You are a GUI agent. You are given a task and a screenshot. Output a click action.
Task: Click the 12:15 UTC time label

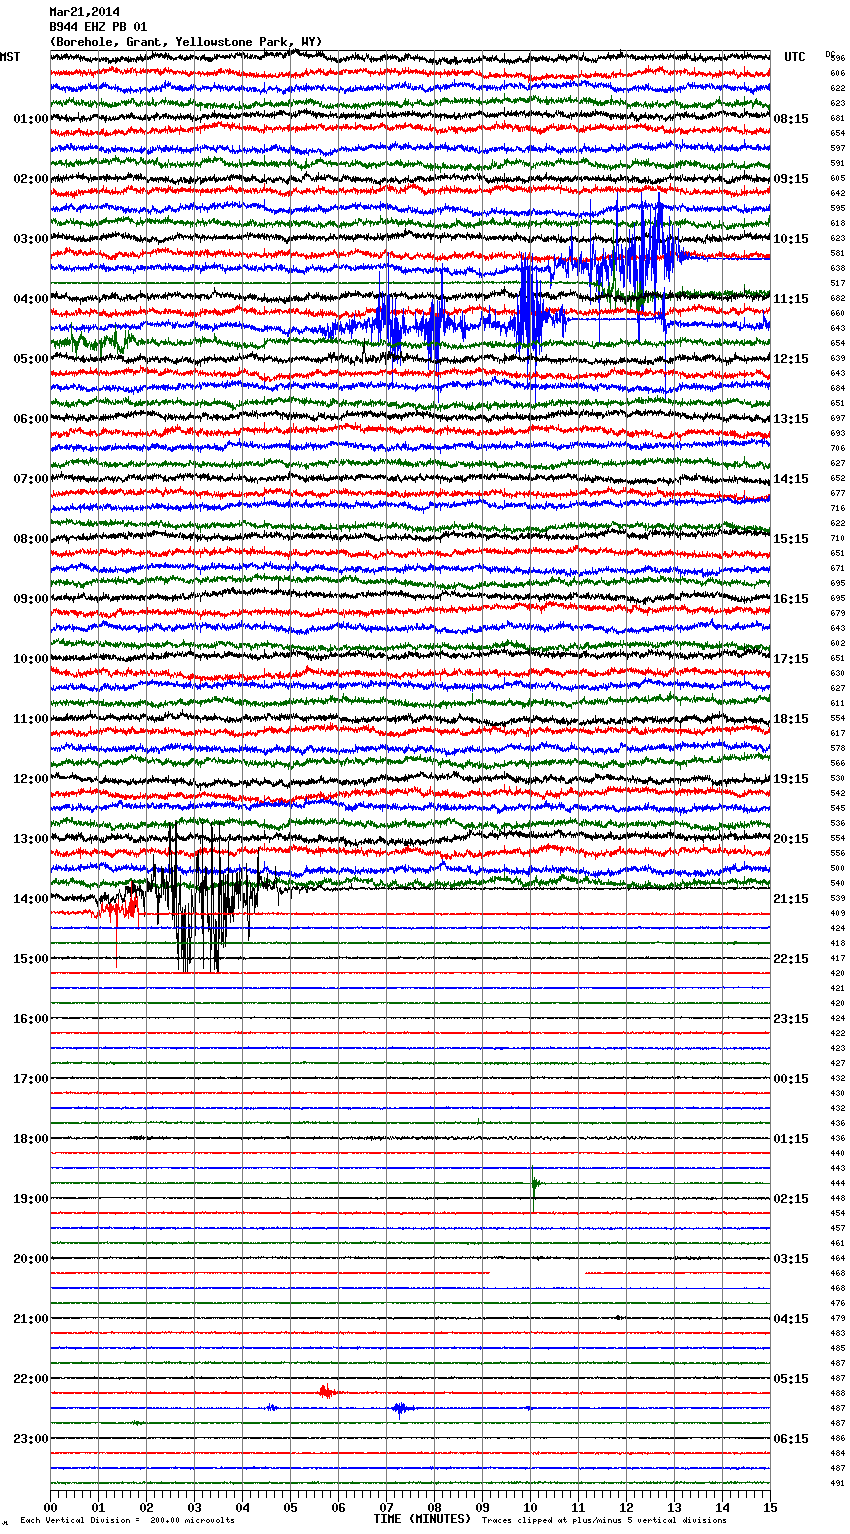[x=791, y=359]
